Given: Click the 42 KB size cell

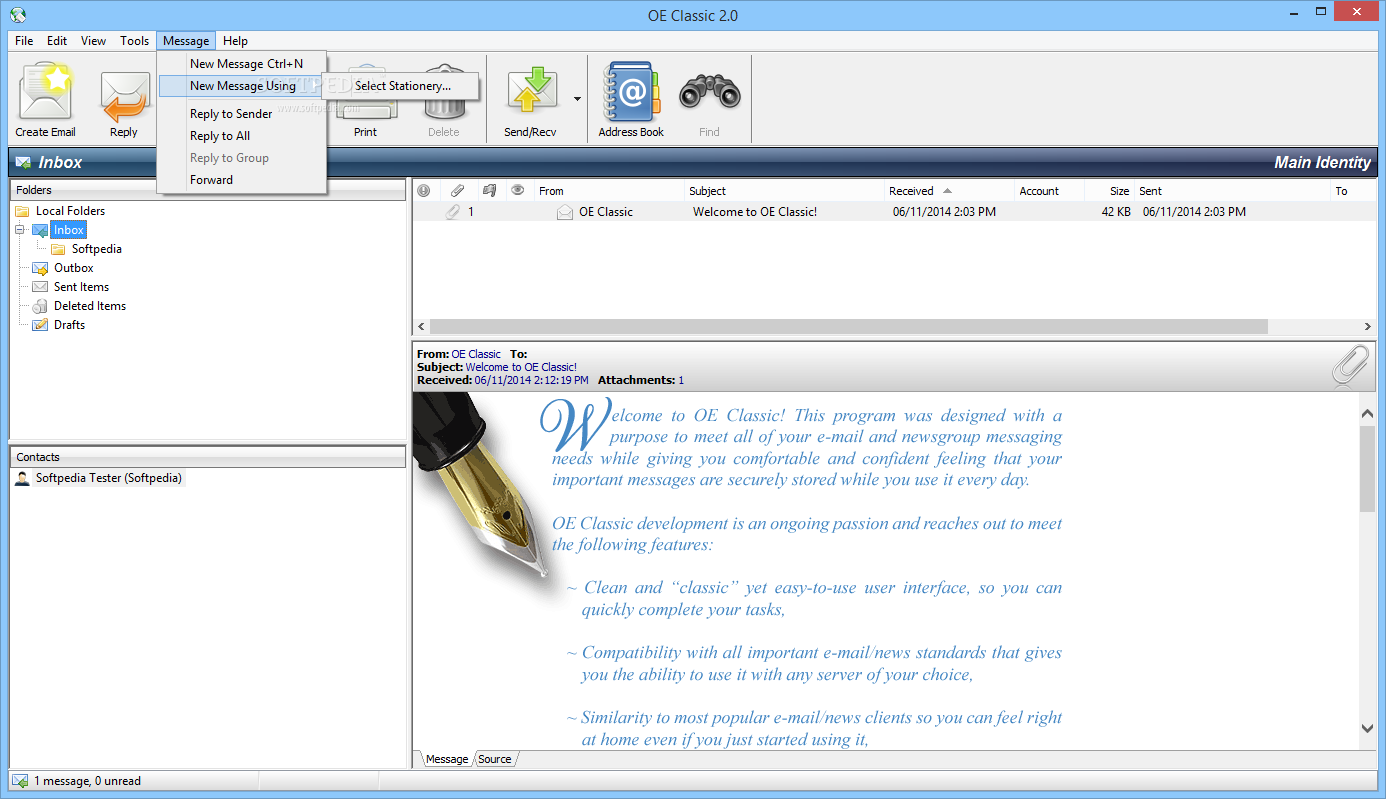Looking at the screenshot, I should [1116, 212].
